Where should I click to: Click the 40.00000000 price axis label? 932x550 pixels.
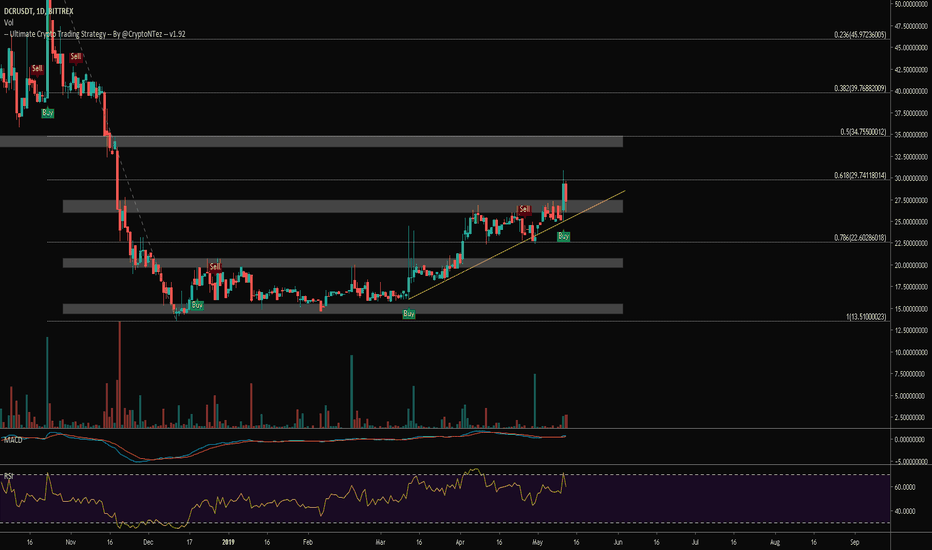(911, 92)
